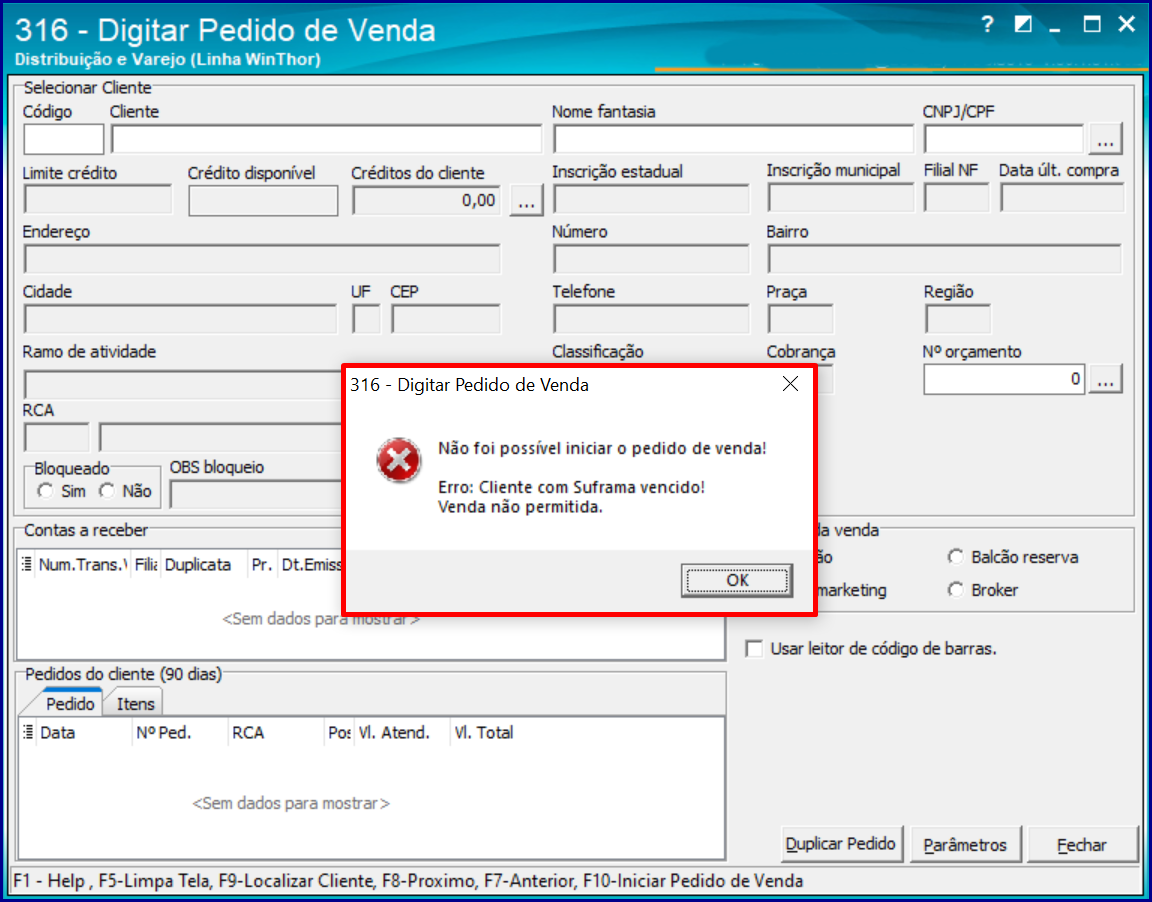Switch to the Pedido tab
Image resolution: width=1152 pixels, height=902 pixels.
pos(70,704)
